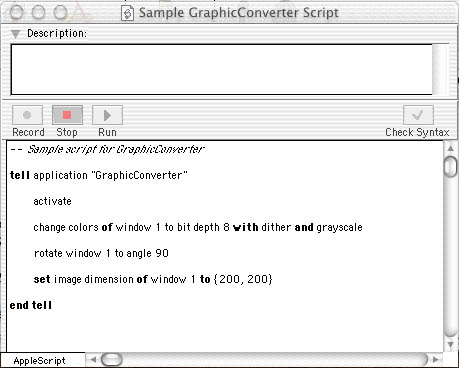Click the window title "Sample GraphicConverter Script"

[239, 13]
